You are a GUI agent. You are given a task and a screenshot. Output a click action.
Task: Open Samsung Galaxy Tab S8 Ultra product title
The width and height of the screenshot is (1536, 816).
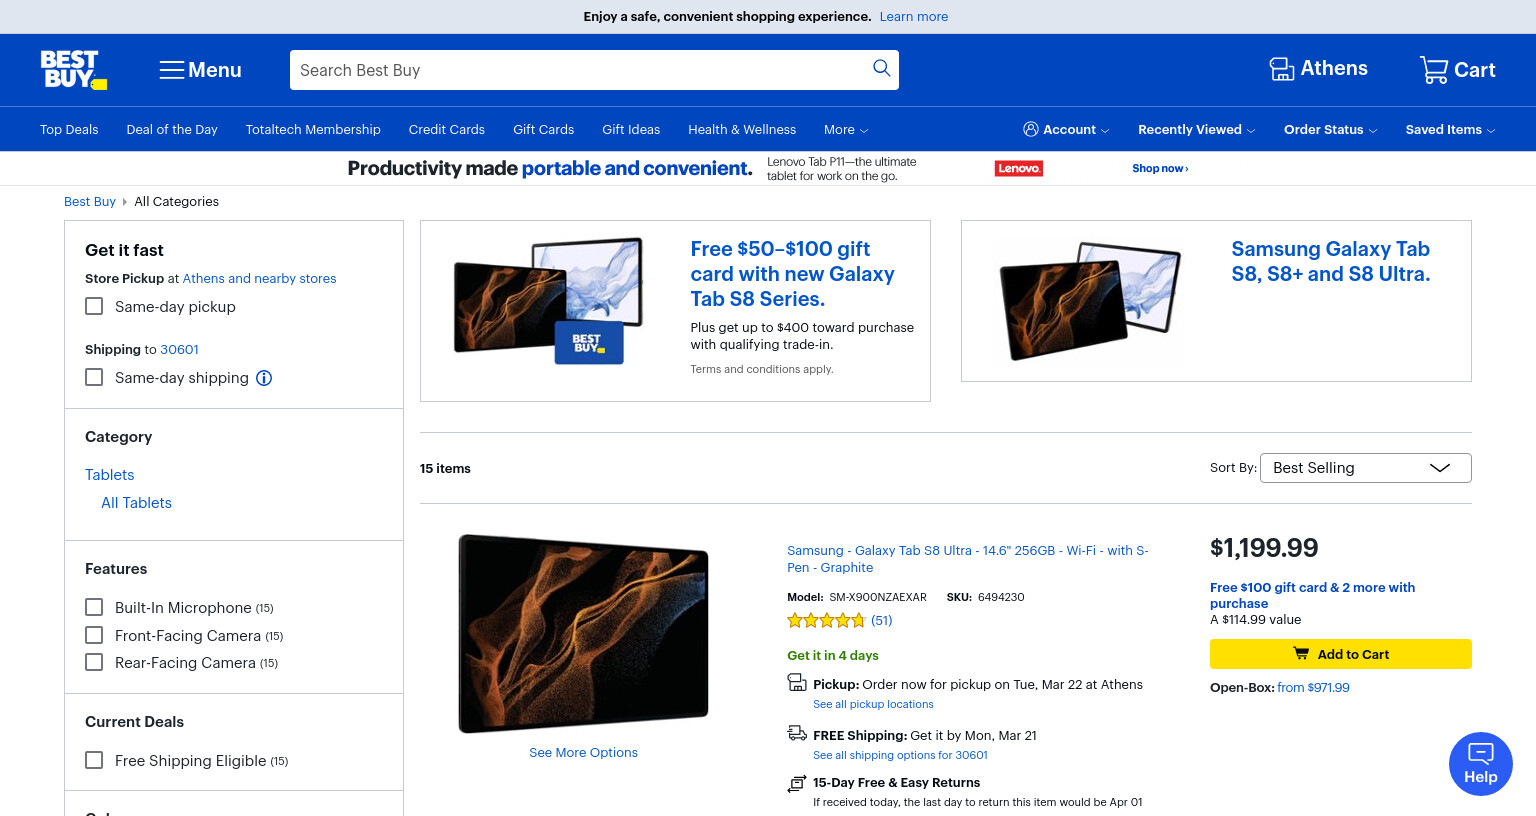(967, 559)
